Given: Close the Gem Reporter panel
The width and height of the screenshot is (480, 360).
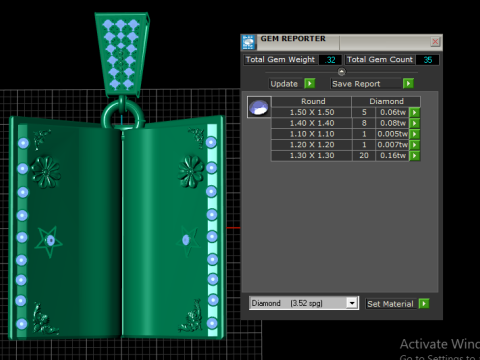Looking at the screenshot, I should click(435, 42).
